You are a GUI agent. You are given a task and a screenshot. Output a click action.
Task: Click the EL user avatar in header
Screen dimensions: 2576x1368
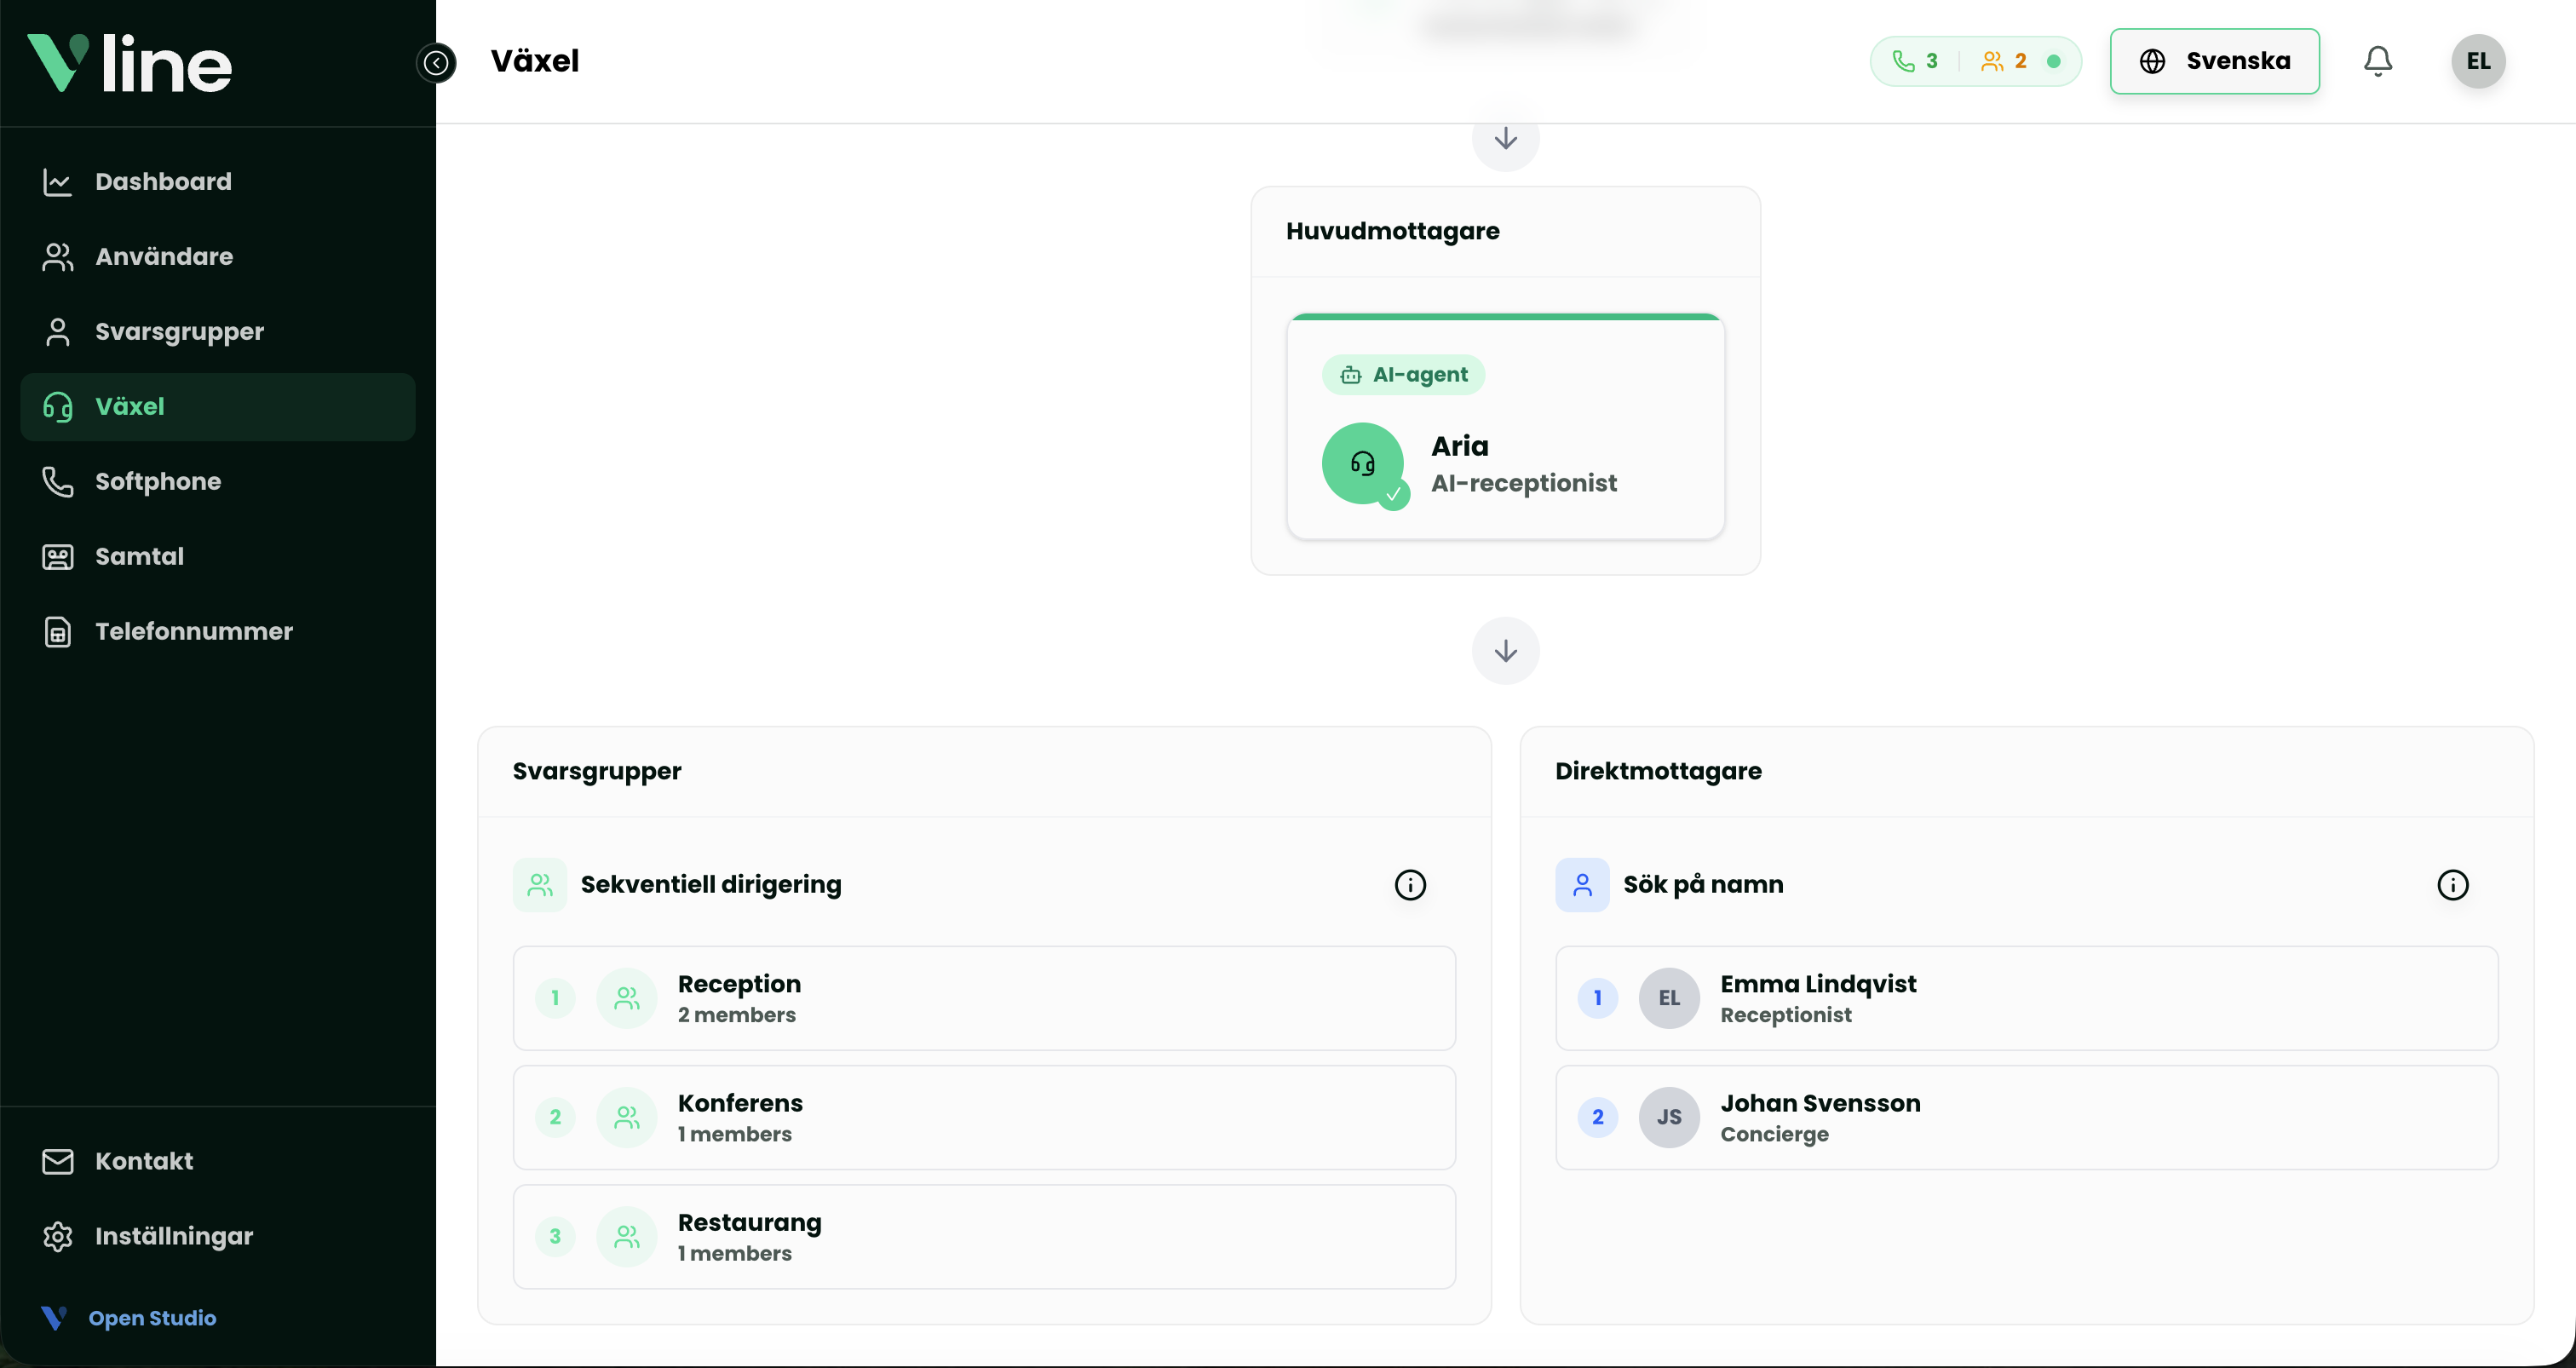[2477, 61]
